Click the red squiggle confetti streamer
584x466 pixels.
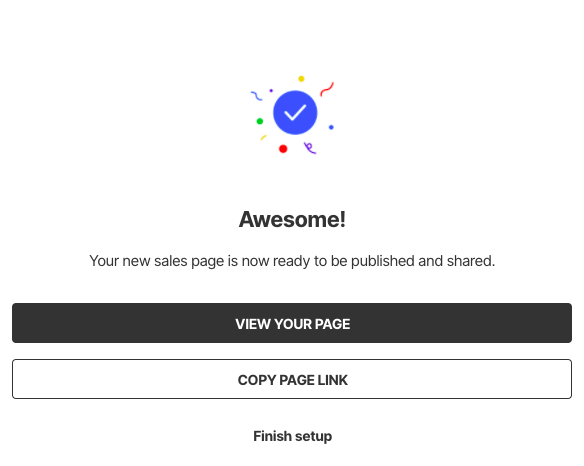[327, 89]
